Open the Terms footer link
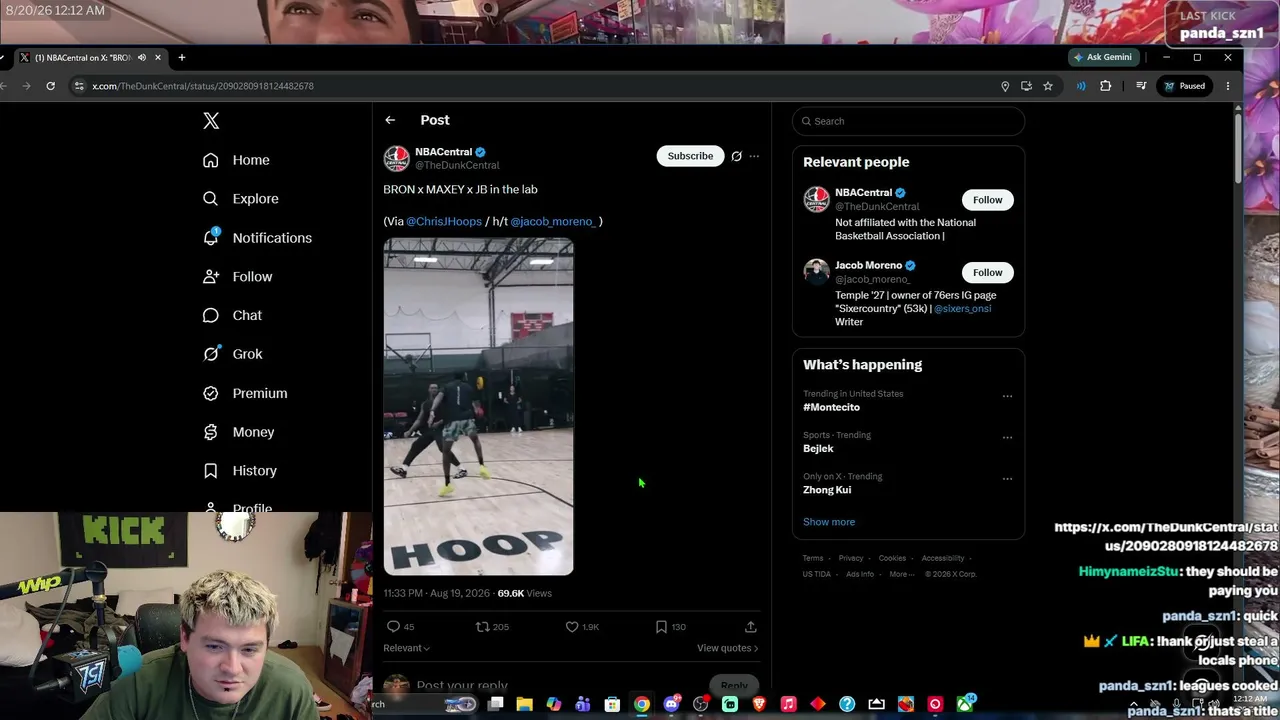1280x720 pixels. click(x=813, y=558)
